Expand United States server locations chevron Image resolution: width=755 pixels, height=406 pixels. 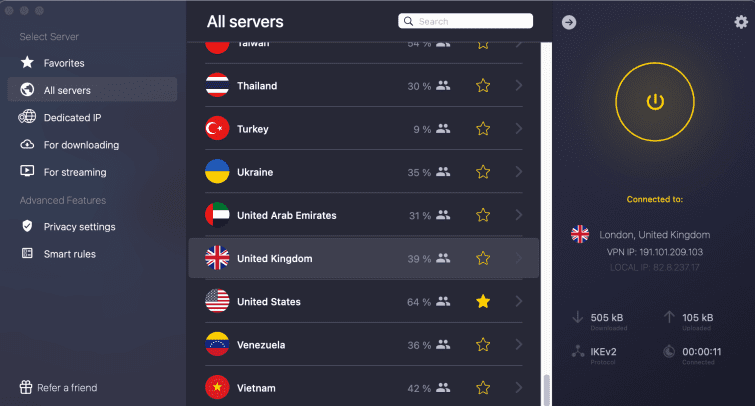point(519,301)
